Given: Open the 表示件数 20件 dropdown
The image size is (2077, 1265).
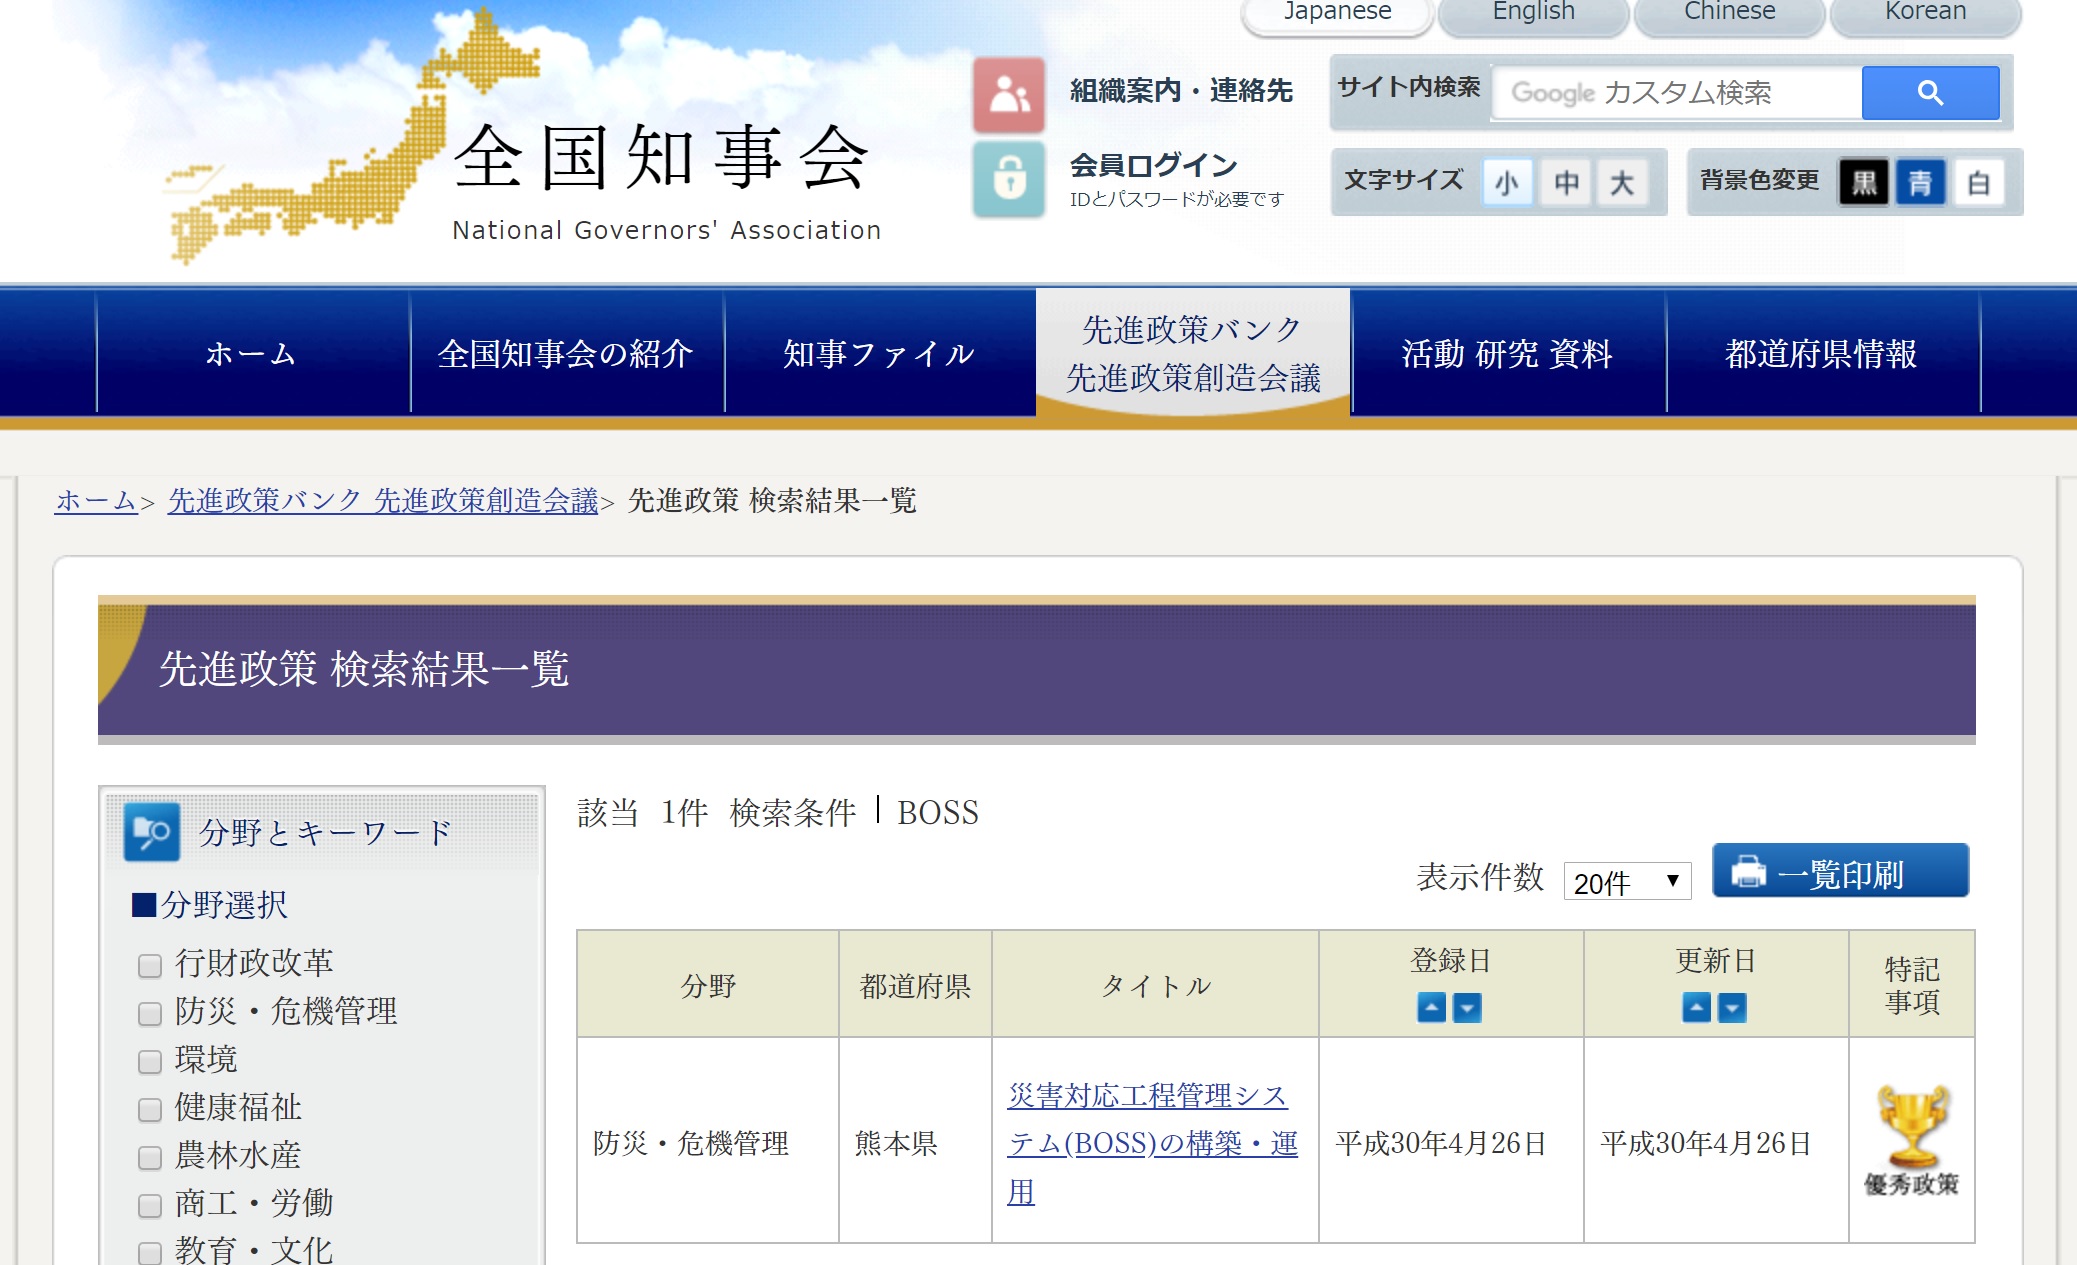Looking at the screenshot, I should (1626, 882).
